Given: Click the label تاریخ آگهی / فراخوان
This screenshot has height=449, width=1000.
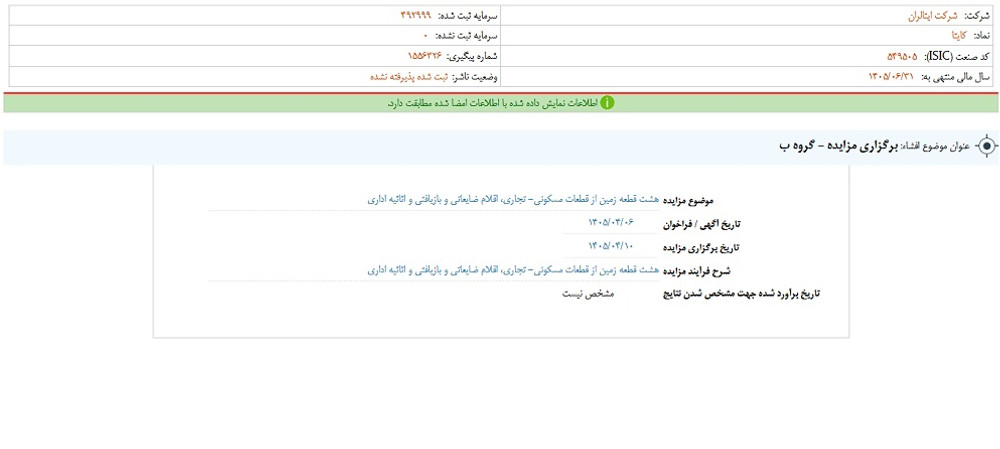Looking at the screenshot, I should pos(703,224).
